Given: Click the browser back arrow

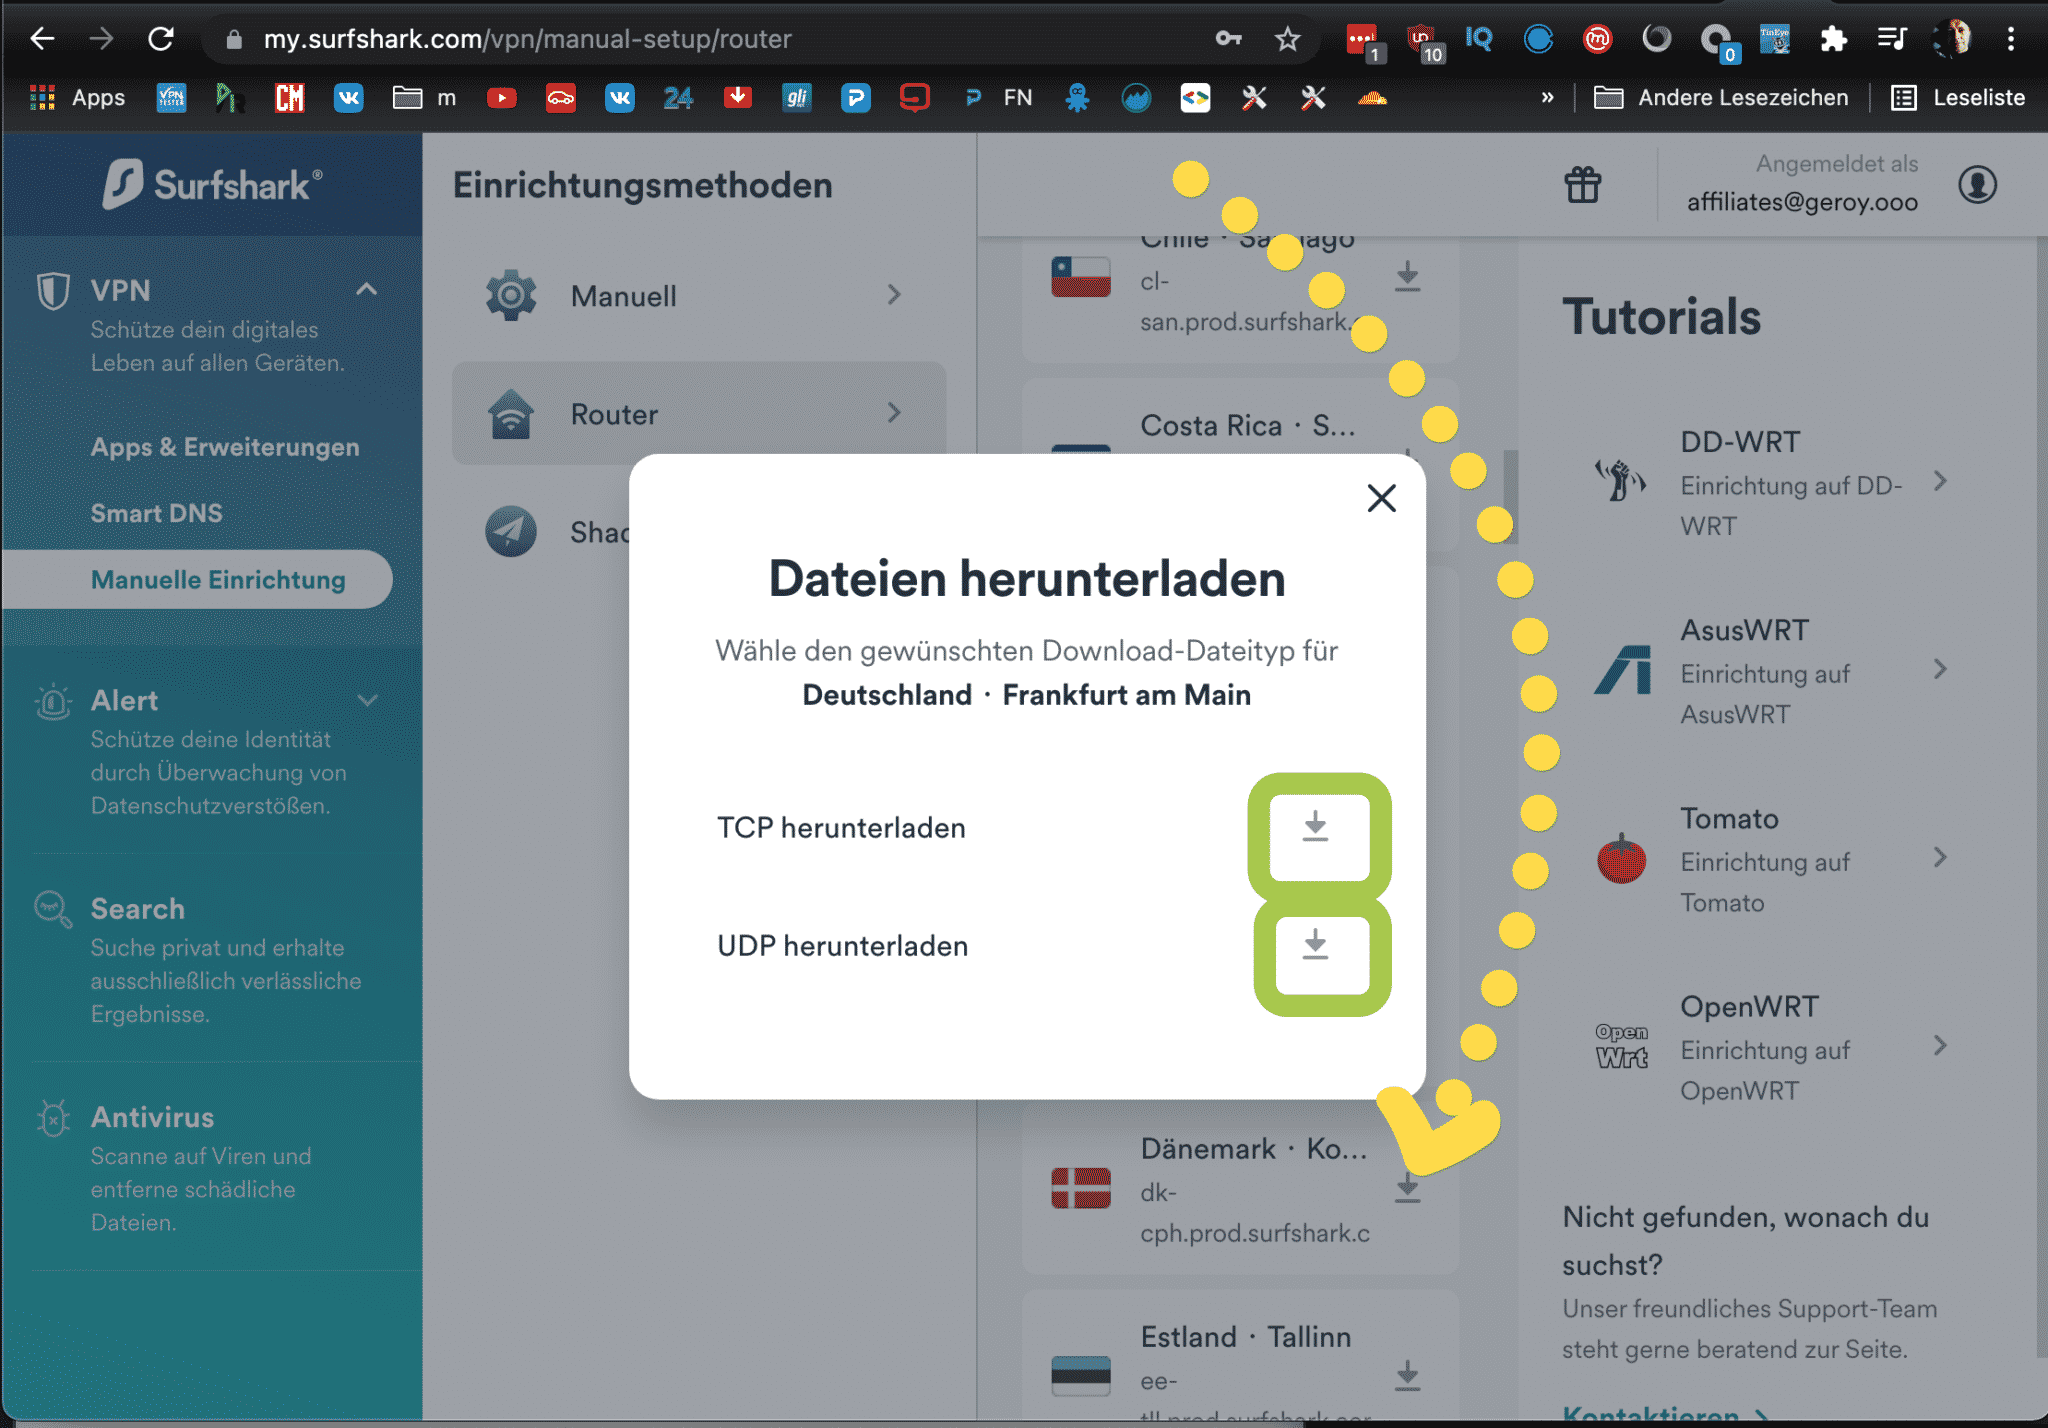Looking at the screenshot, I should point(42,39).
